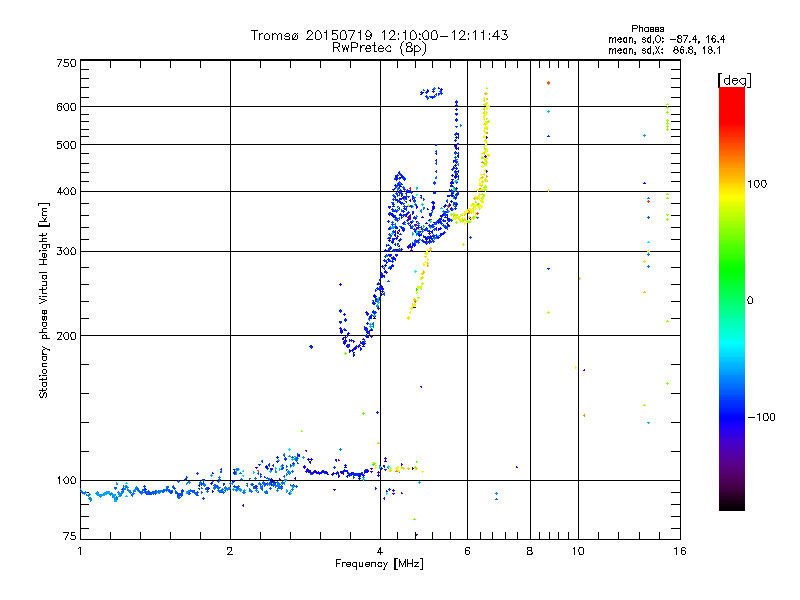Click the '600' y-axis tick label
The height and width of the screenshot is (600, 800).
pos(66,107)
